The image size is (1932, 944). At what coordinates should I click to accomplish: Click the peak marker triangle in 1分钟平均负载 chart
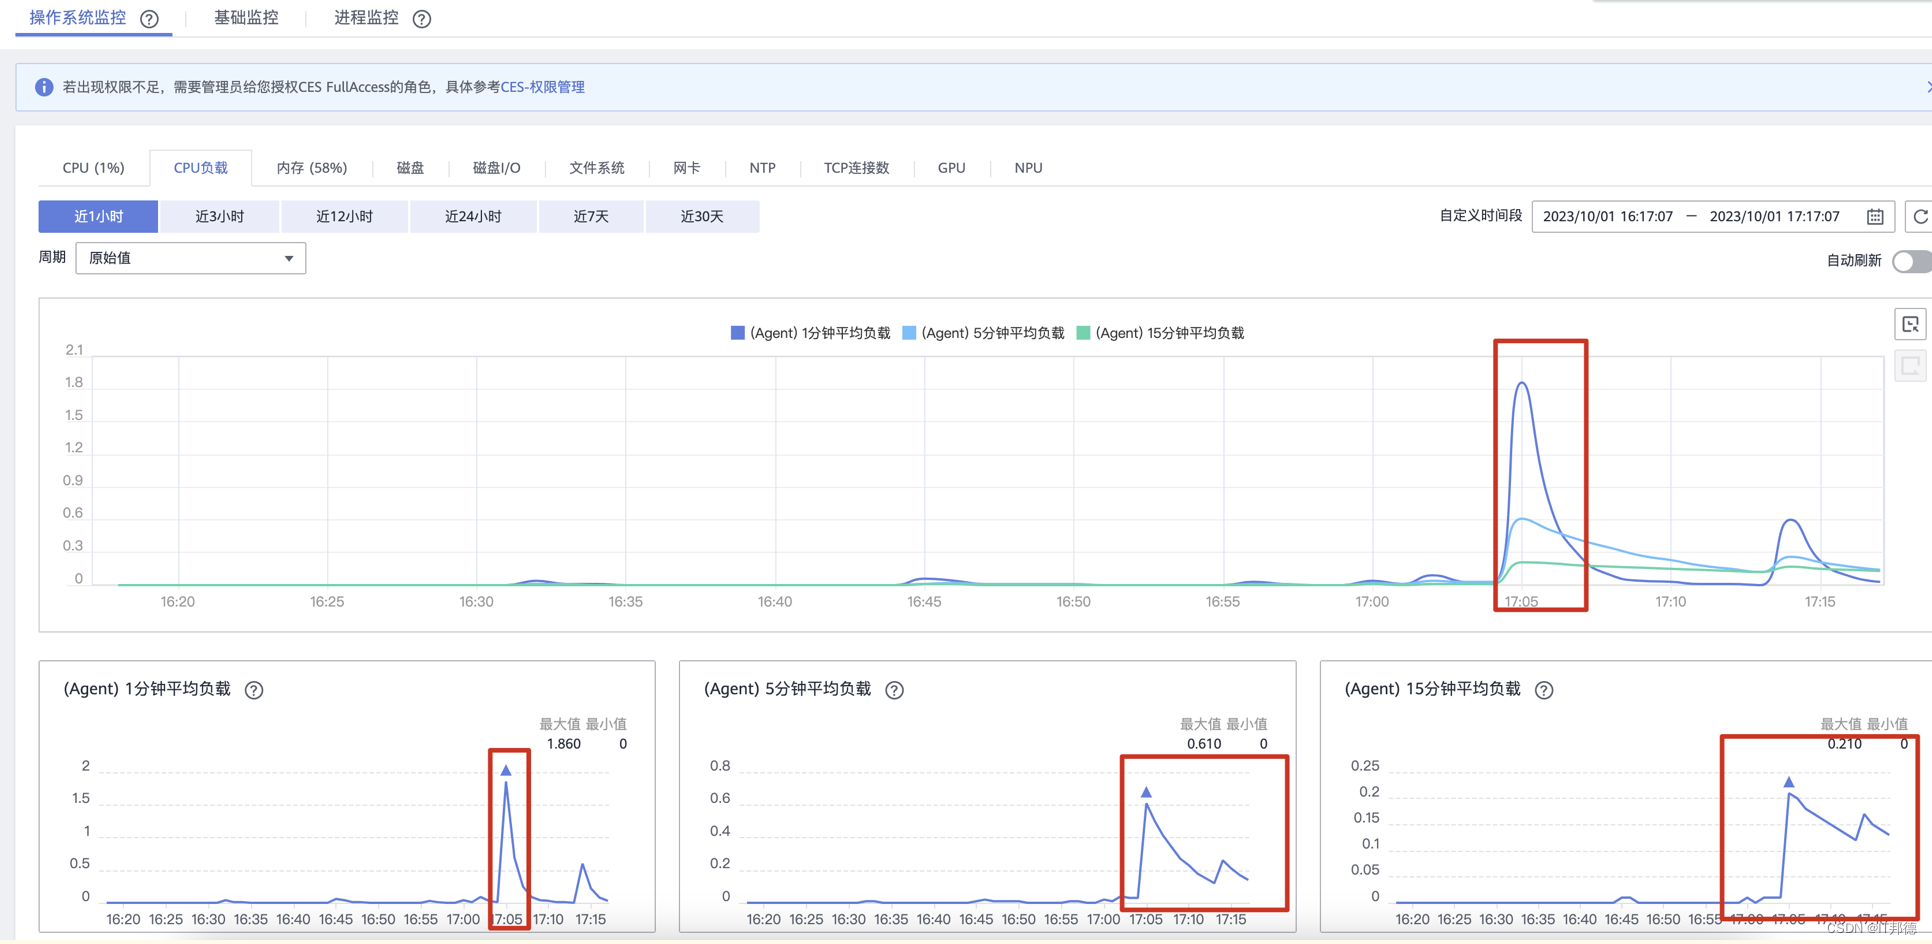pyautogui.click(x=506, y=770)
